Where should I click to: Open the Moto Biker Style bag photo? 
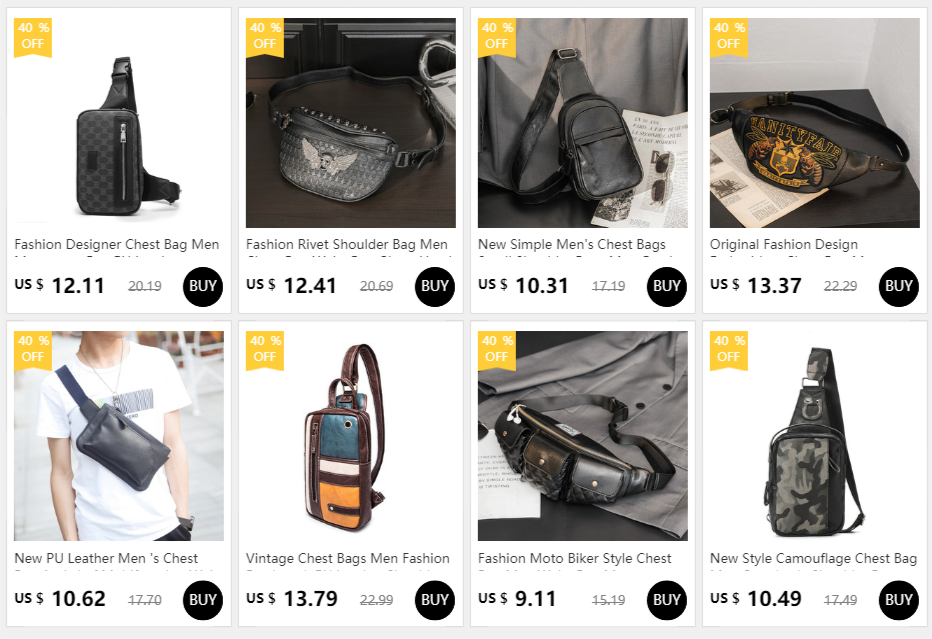click(582, 436)
